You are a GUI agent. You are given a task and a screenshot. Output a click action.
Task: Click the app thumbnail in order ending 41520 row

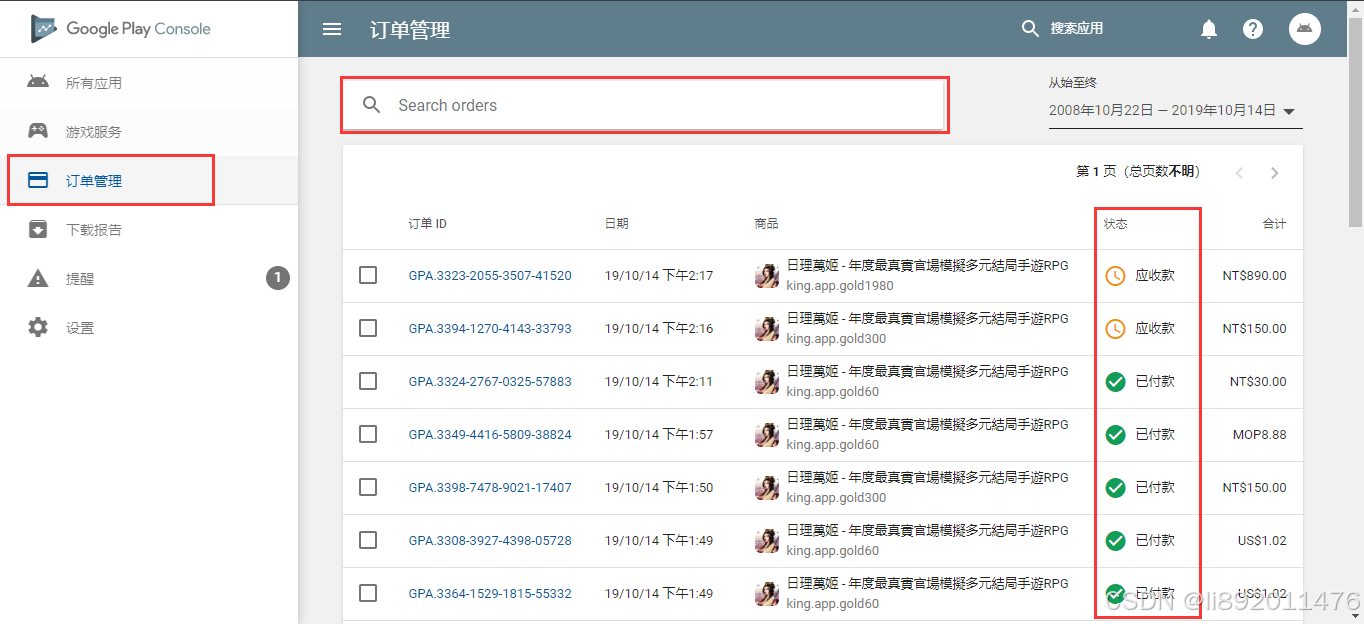pos(767,275)
